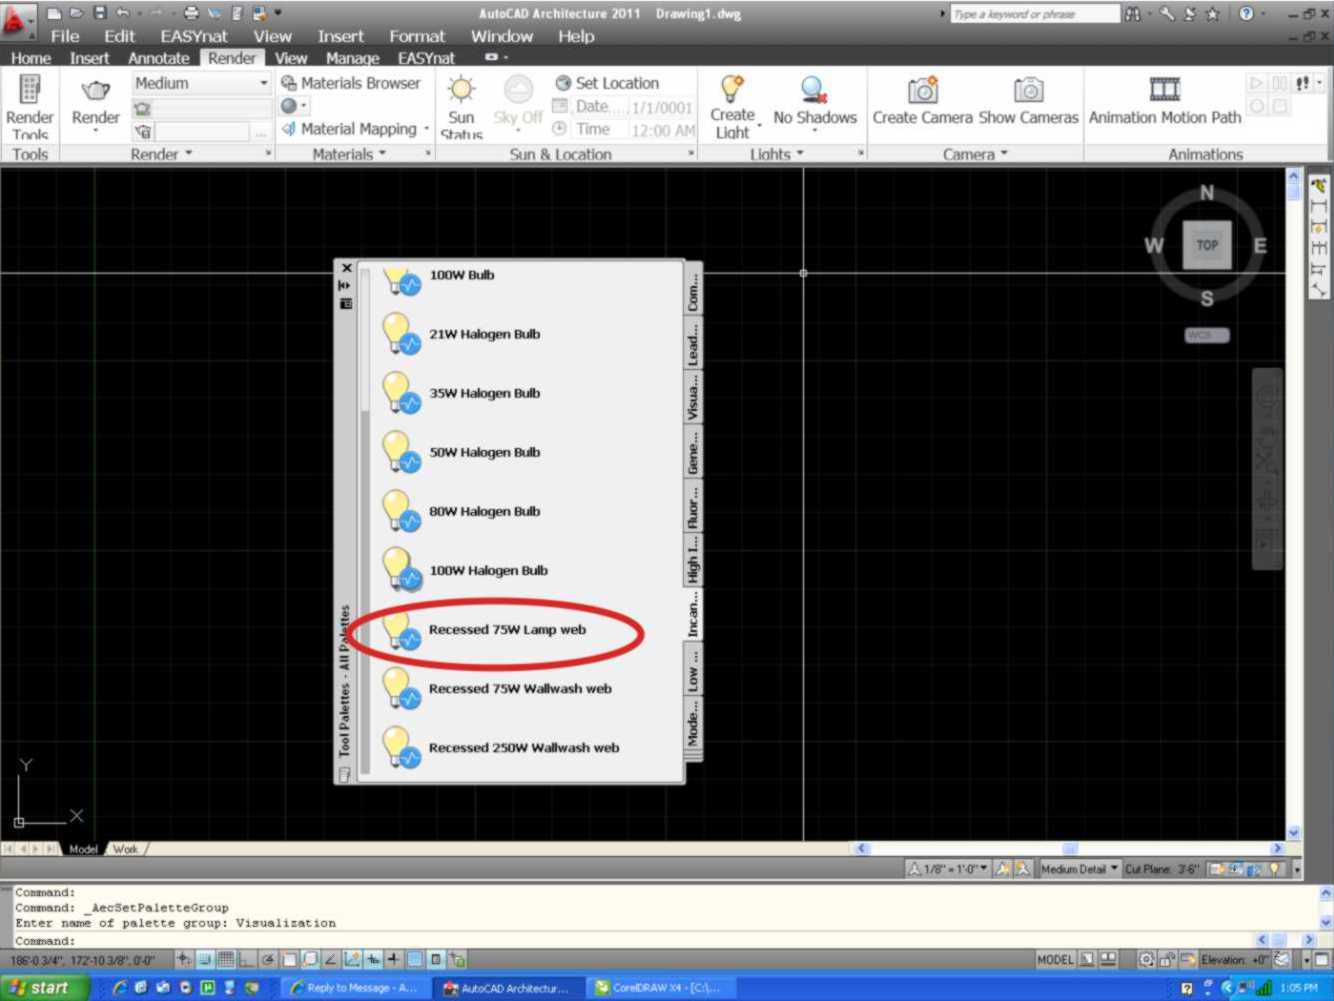This screenshot has height=1001, width=1334.
Task: Expand the Render panel title
Action: 160,154
